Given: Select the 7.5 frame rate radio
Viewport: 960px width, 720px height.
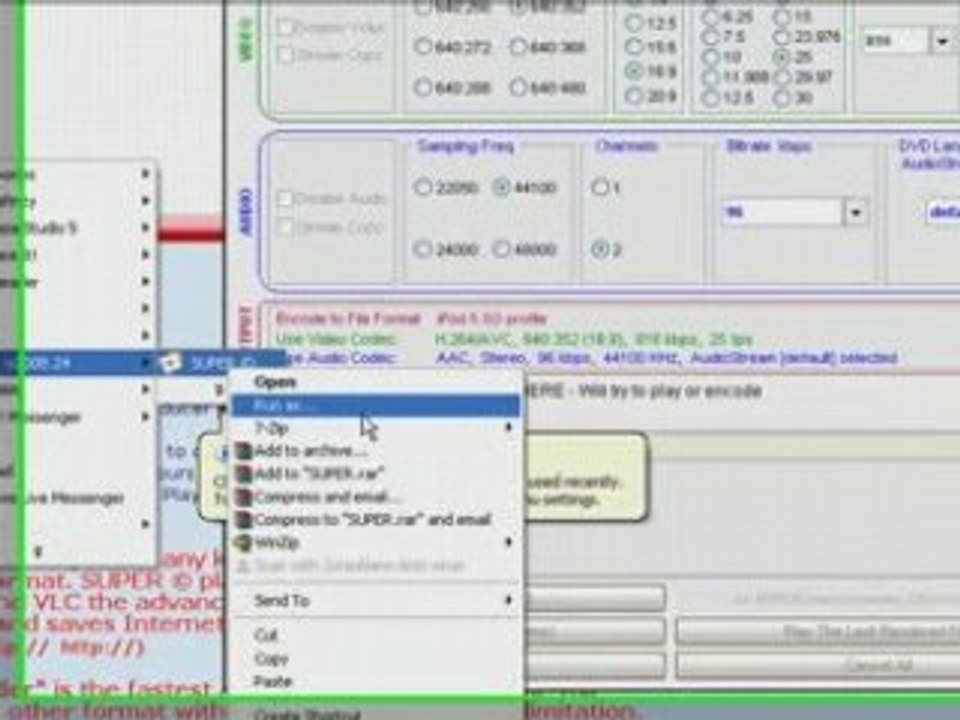Looking at the screenshot, I should pyautogui.click(x=710, y=37).
